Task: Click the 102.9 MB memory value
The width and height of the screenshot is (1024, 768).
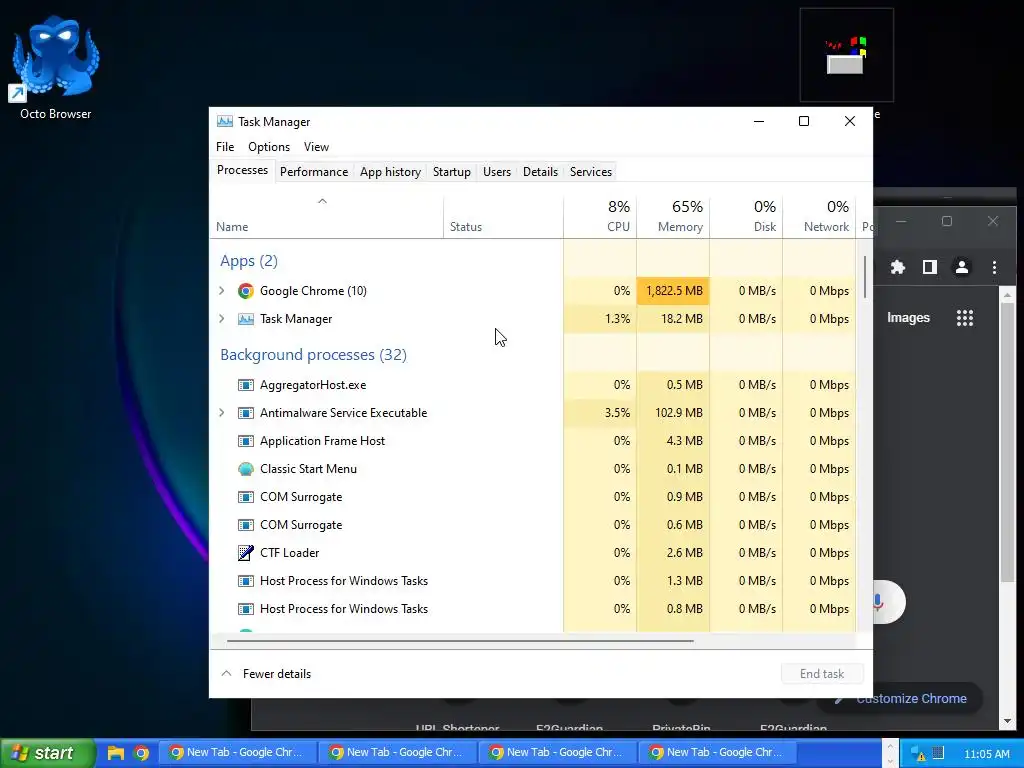Action: click(x=679, y=413)
